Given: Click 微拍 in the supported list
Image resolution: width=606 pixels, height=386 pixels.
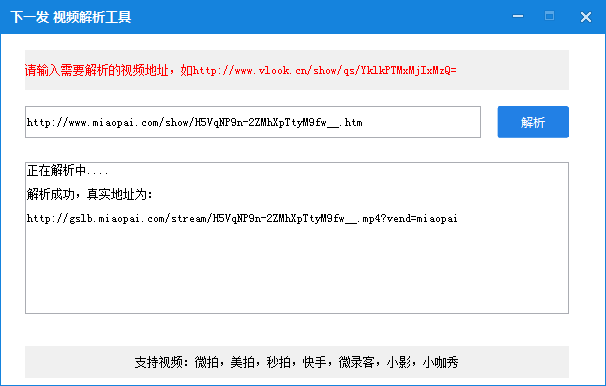Looking at the screenshot, I should (206, 362).
